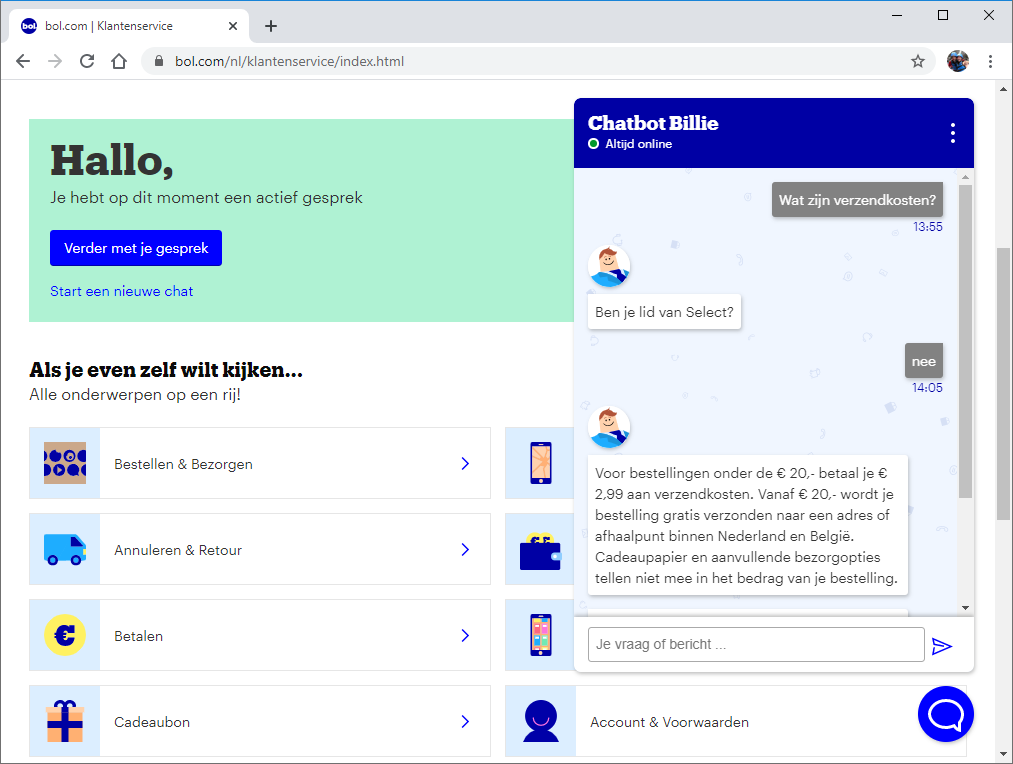Expand the Cadeaubon chevron

tap(465, 721)
